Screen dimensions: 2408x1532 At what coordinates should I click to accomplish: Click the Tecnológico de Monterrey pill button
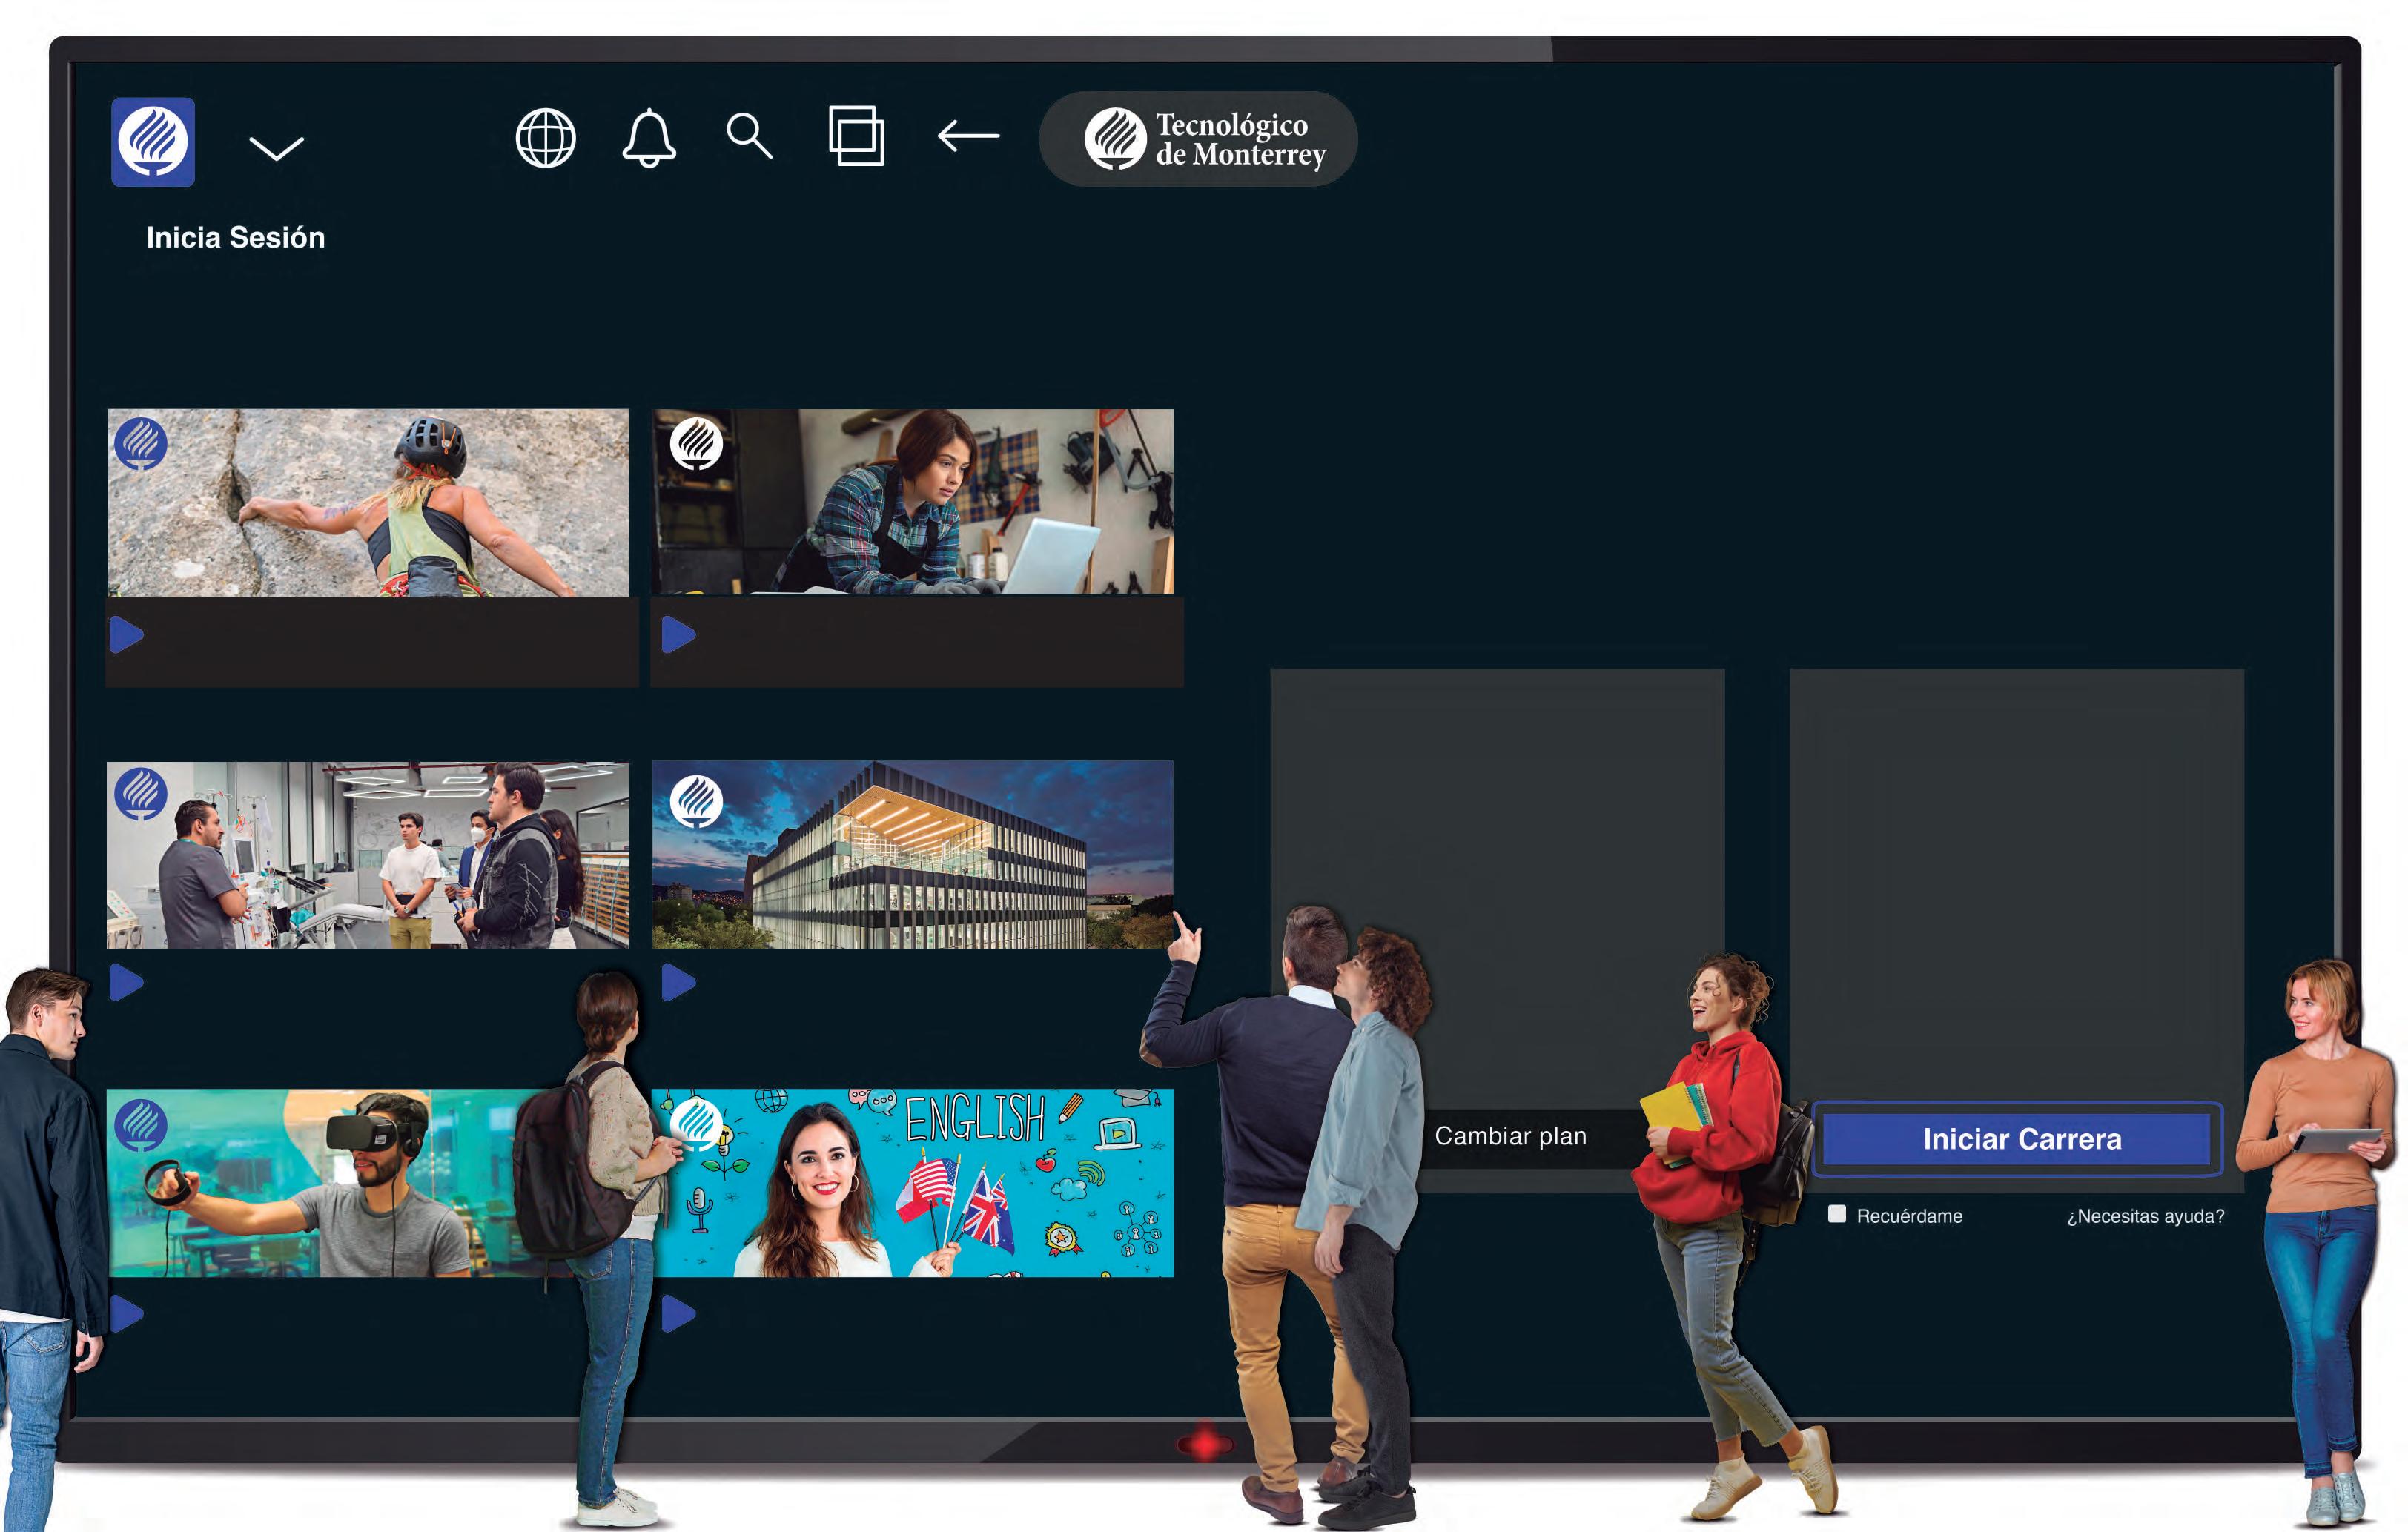[x=1198, y=139]
